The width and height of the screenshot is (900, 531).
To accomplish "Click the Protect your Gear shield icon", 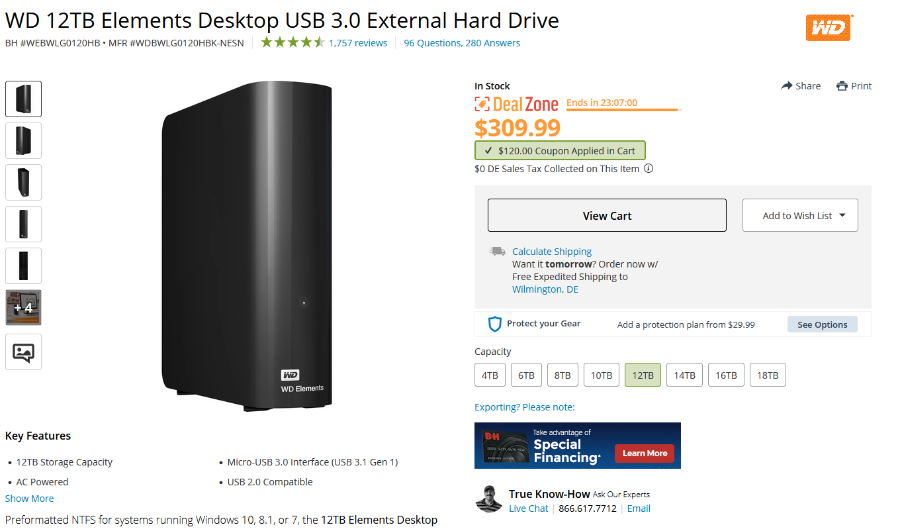I will coord(494,324).
